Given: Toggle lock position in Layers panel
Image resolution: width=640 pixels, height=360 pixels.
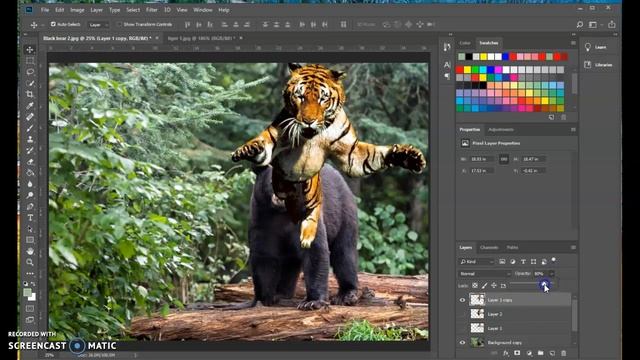Looking at the screenshot, I should pyautogui.click(x=494, y=286).
